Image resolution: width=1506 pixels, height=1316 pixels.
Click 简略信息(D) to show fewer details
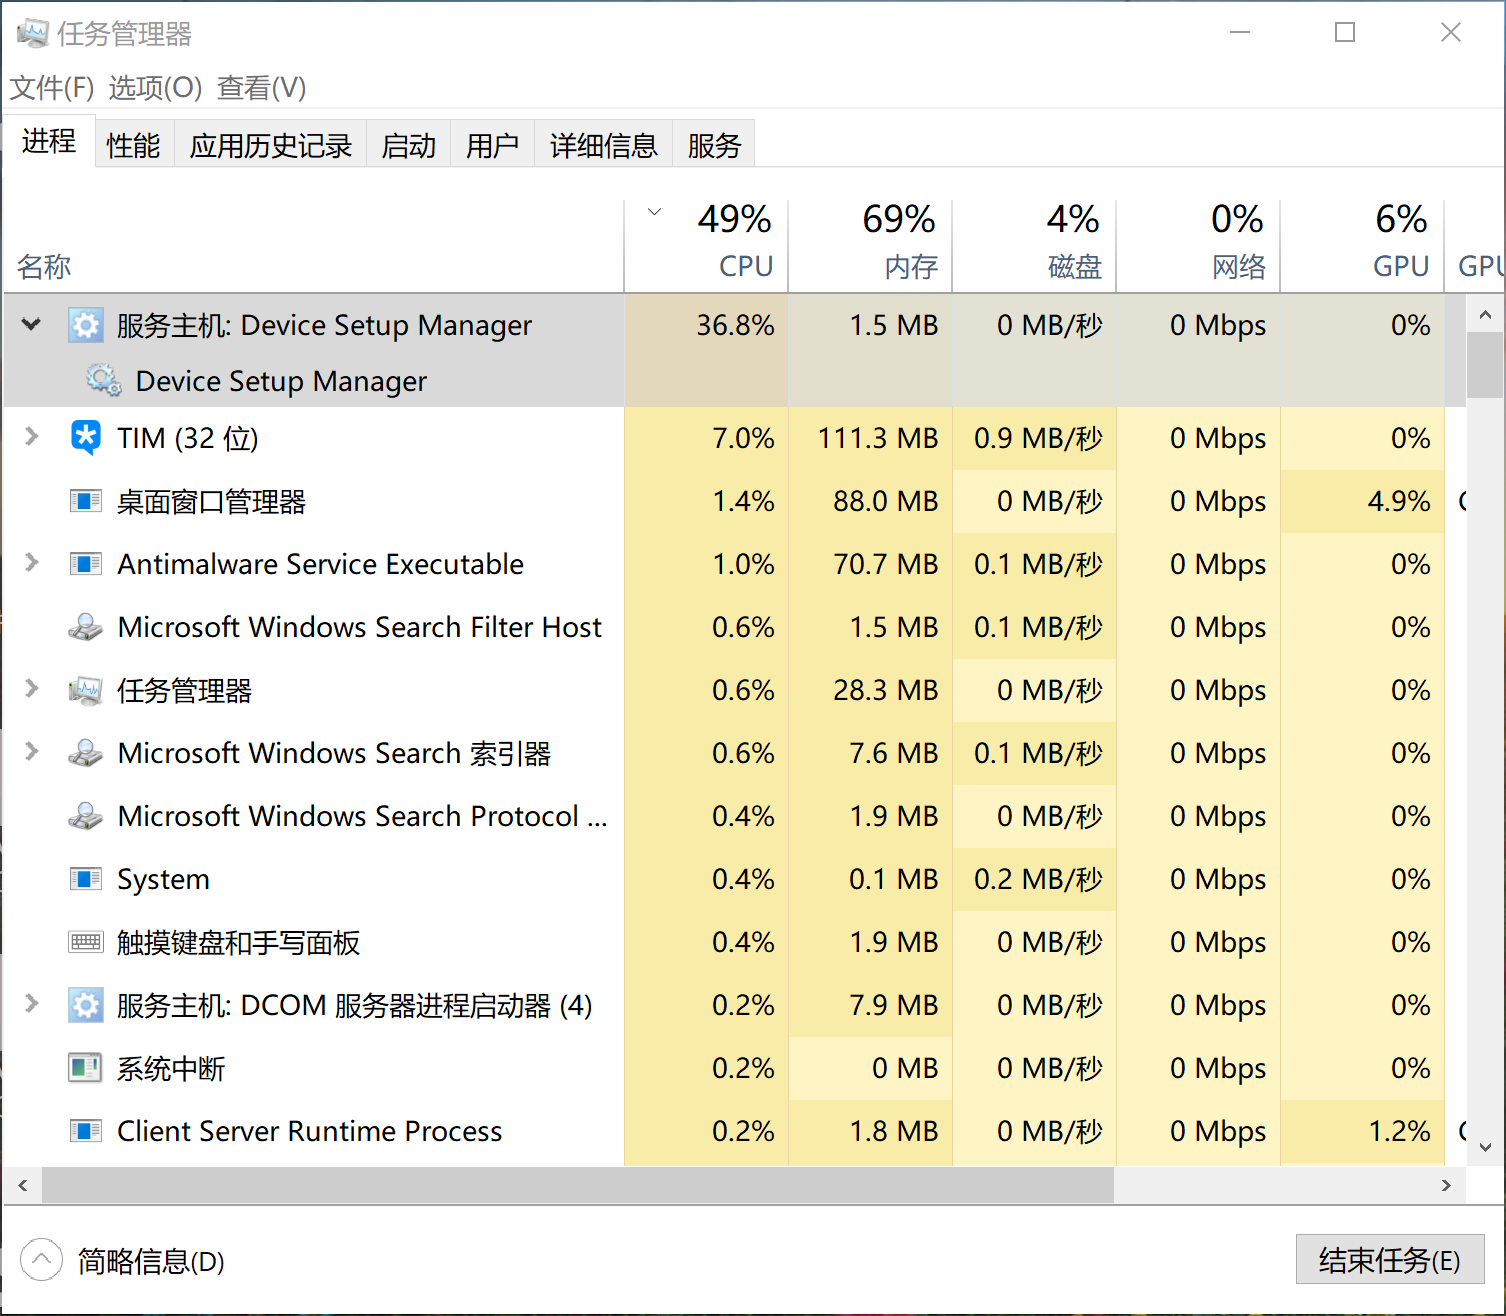click(122, 1261)
